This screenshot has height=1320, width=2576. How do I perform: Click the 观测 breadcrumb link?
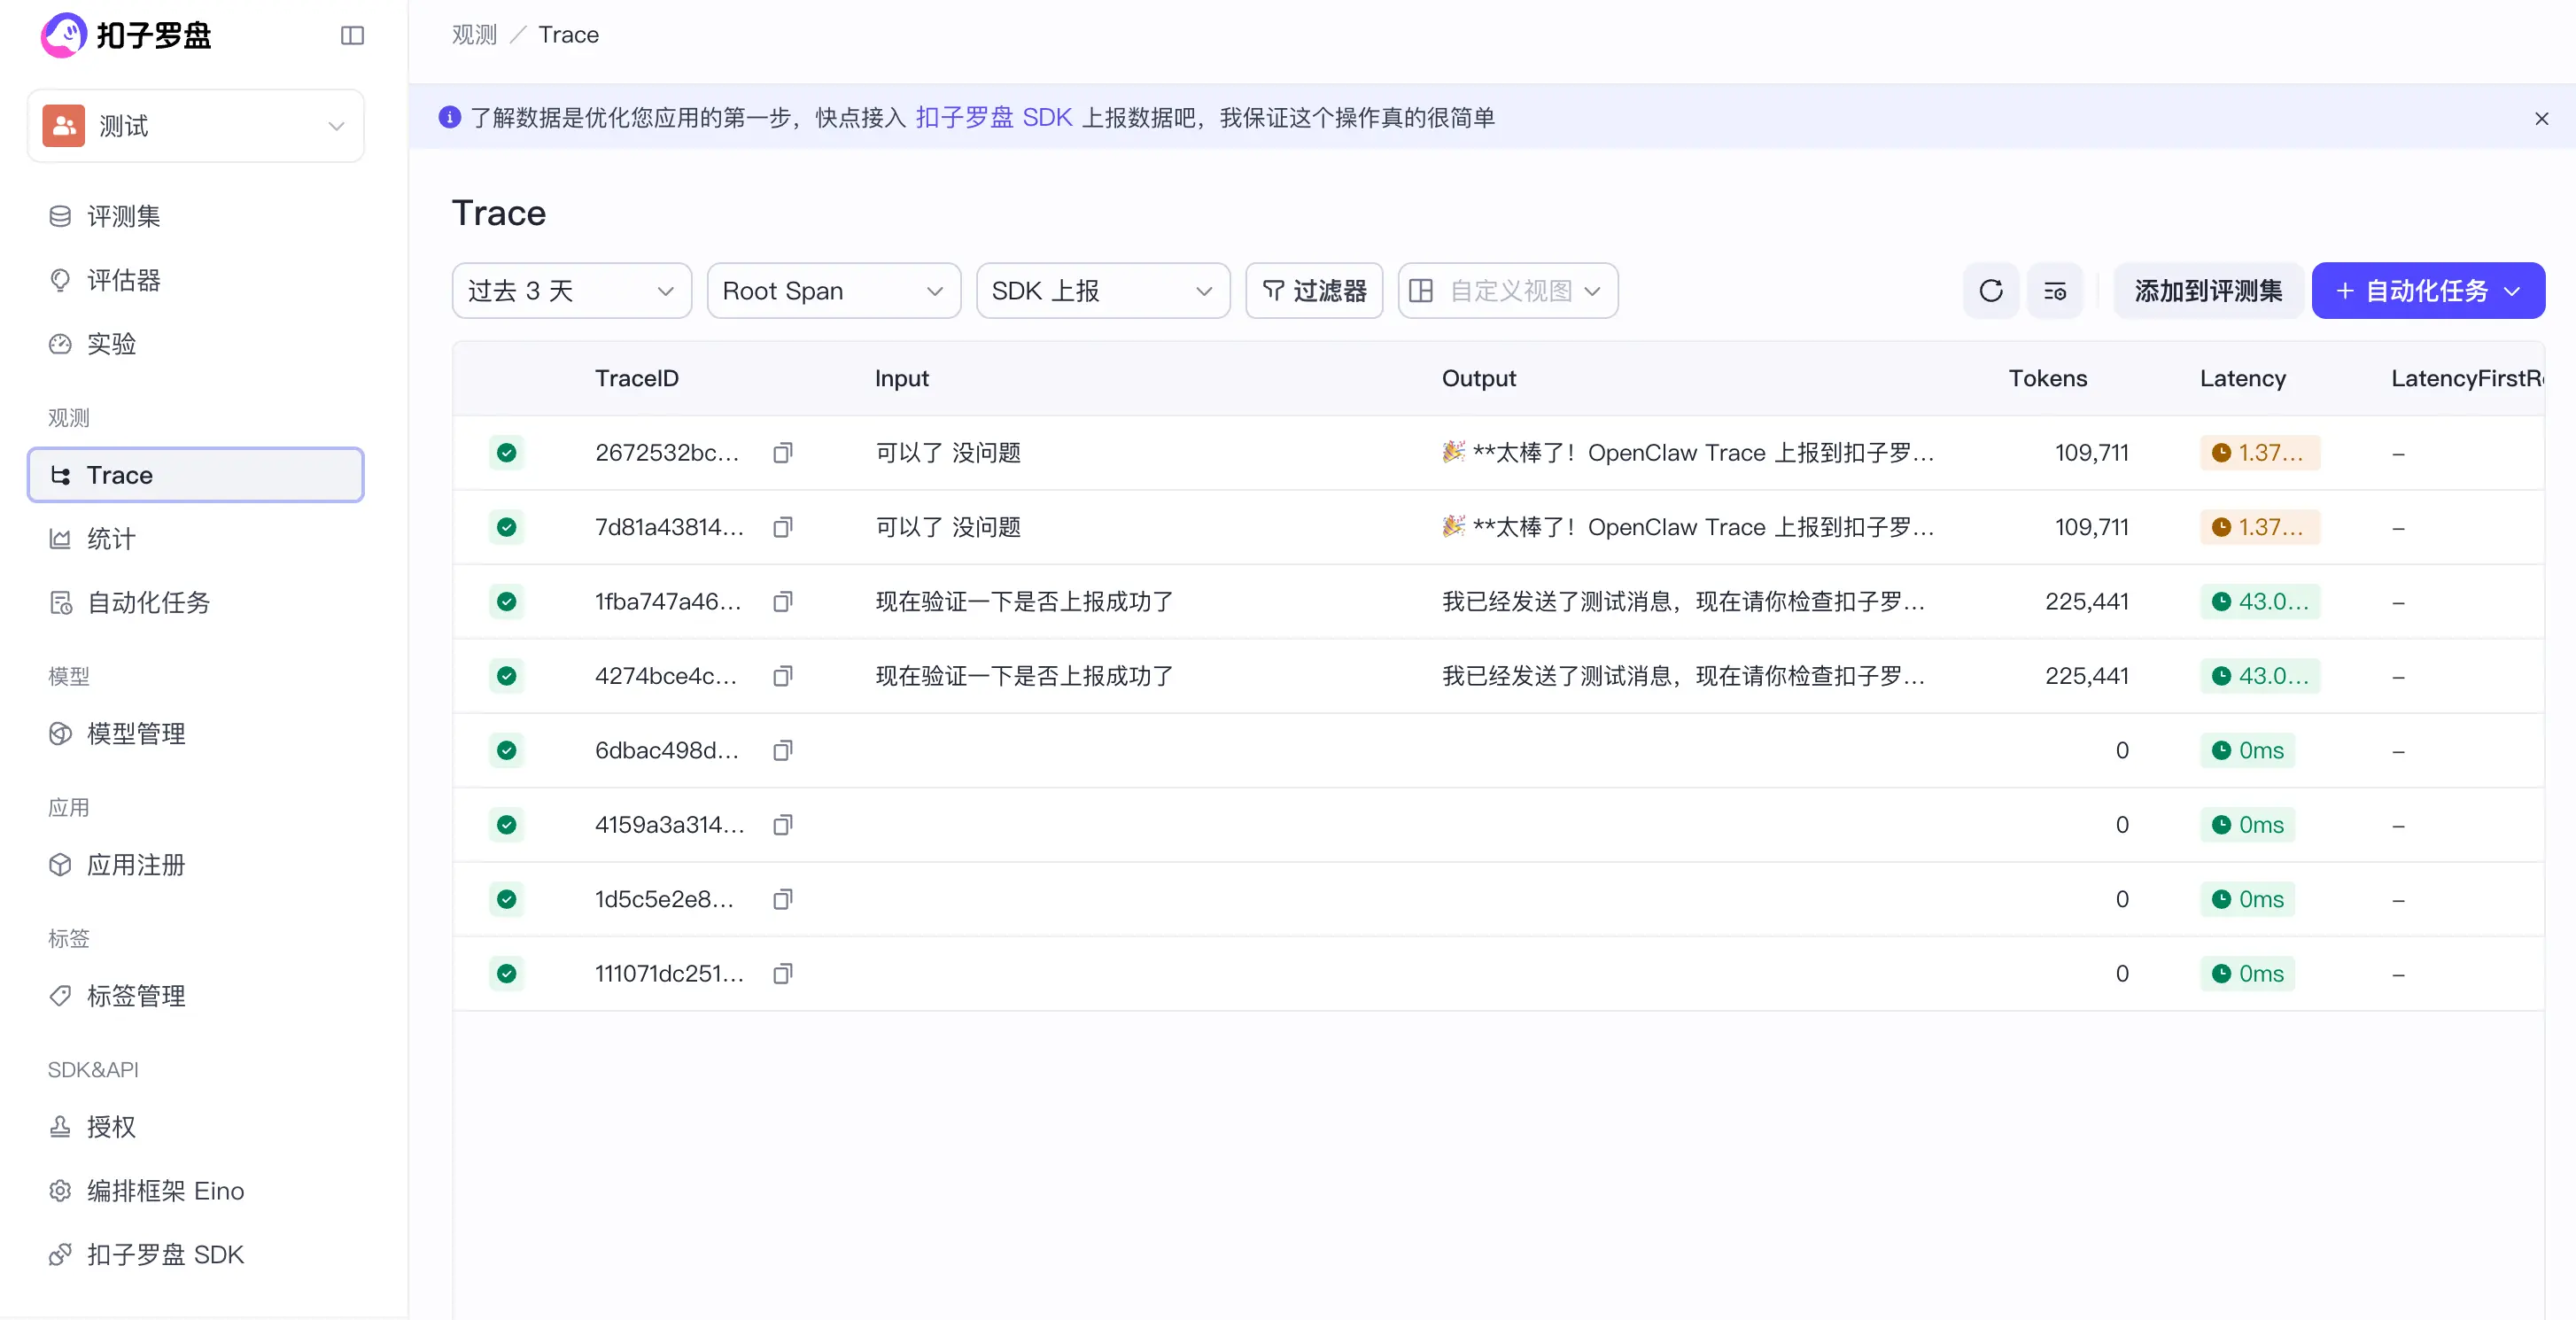[x=474, y=35]
